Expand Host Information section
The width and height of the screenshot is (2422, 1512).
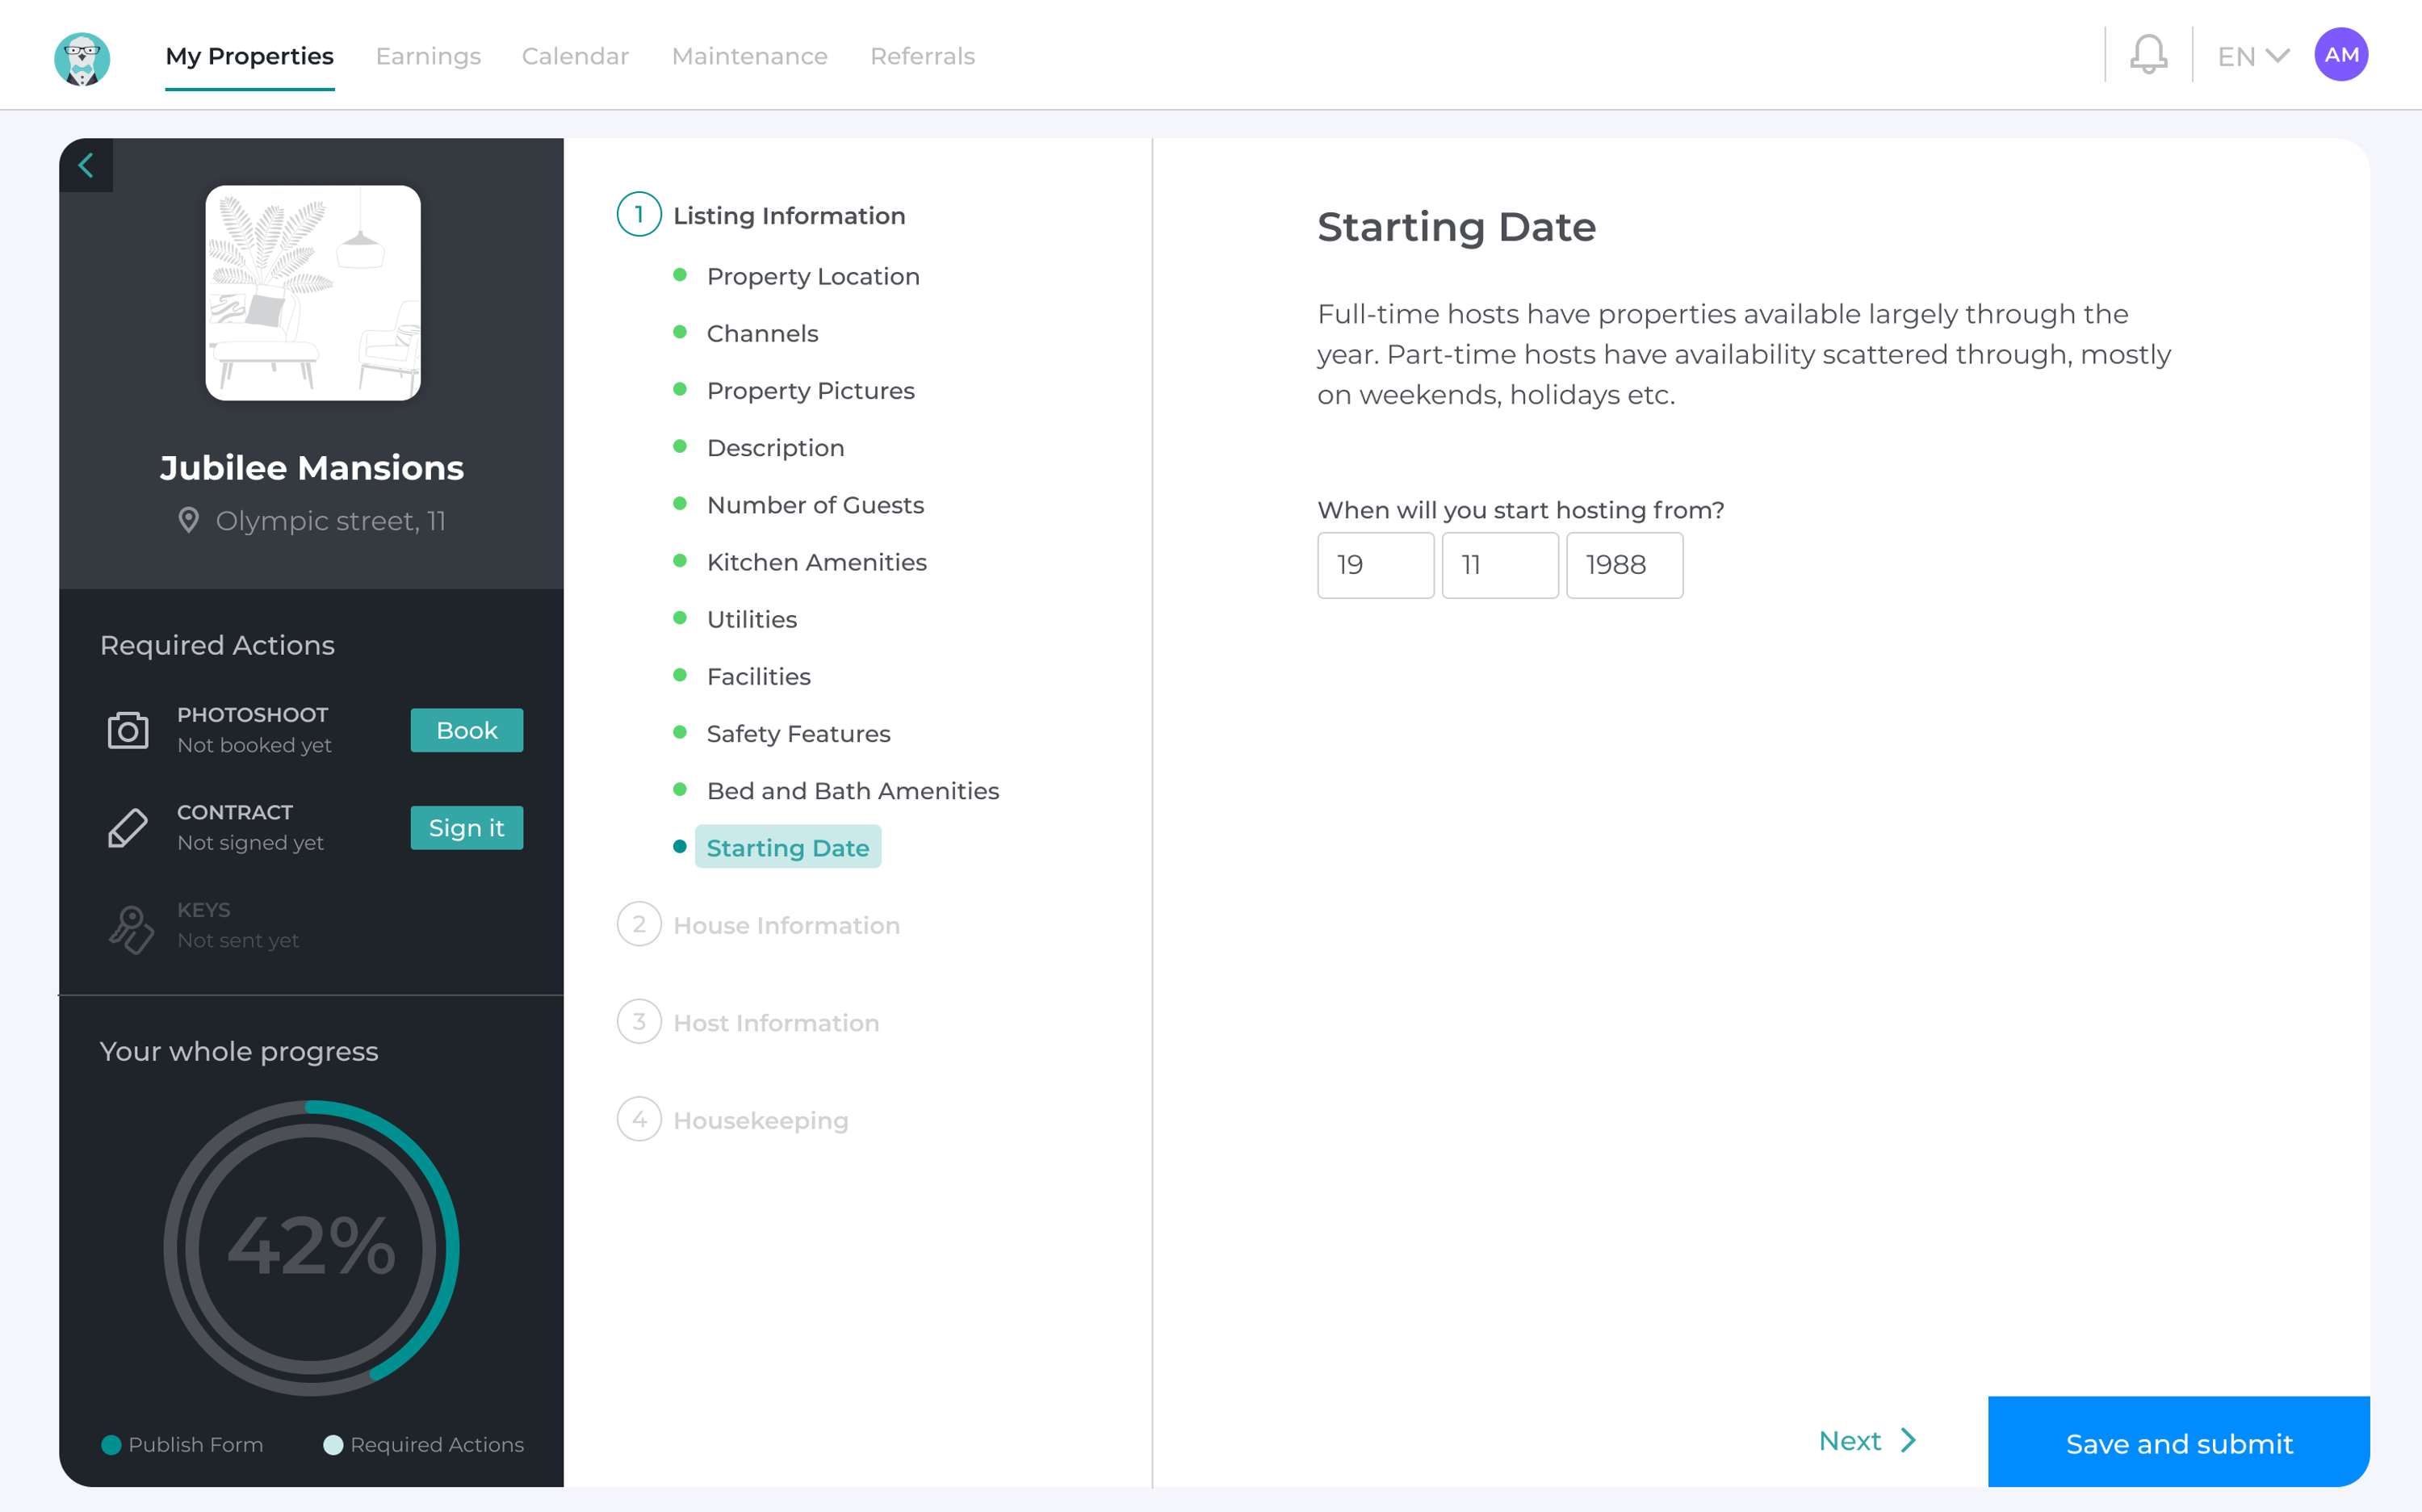pos(776,1023)
